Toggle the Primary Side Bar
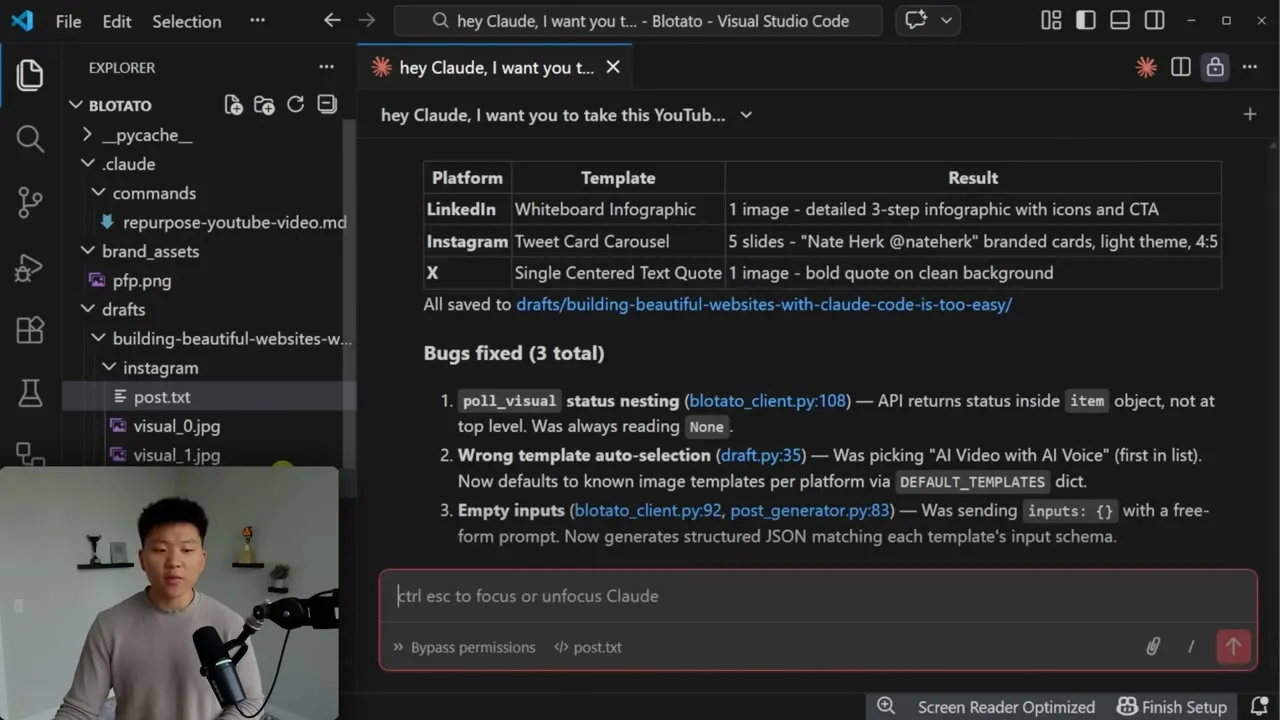 [1086, 20]
